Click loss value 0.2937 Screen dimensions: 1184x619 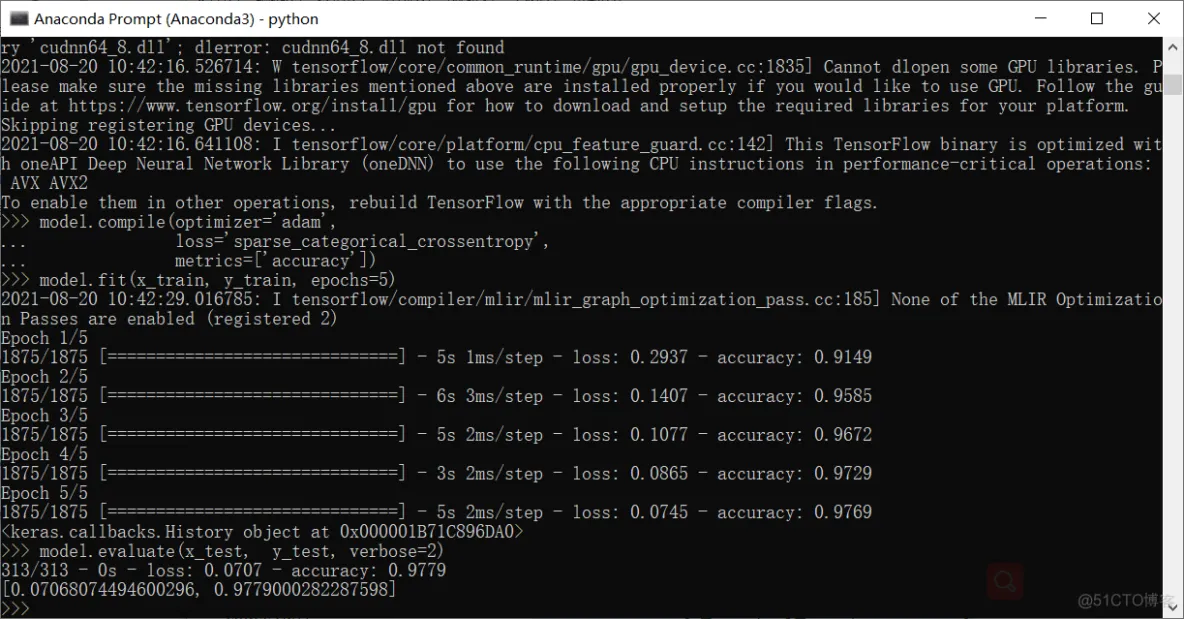point(659,357)
